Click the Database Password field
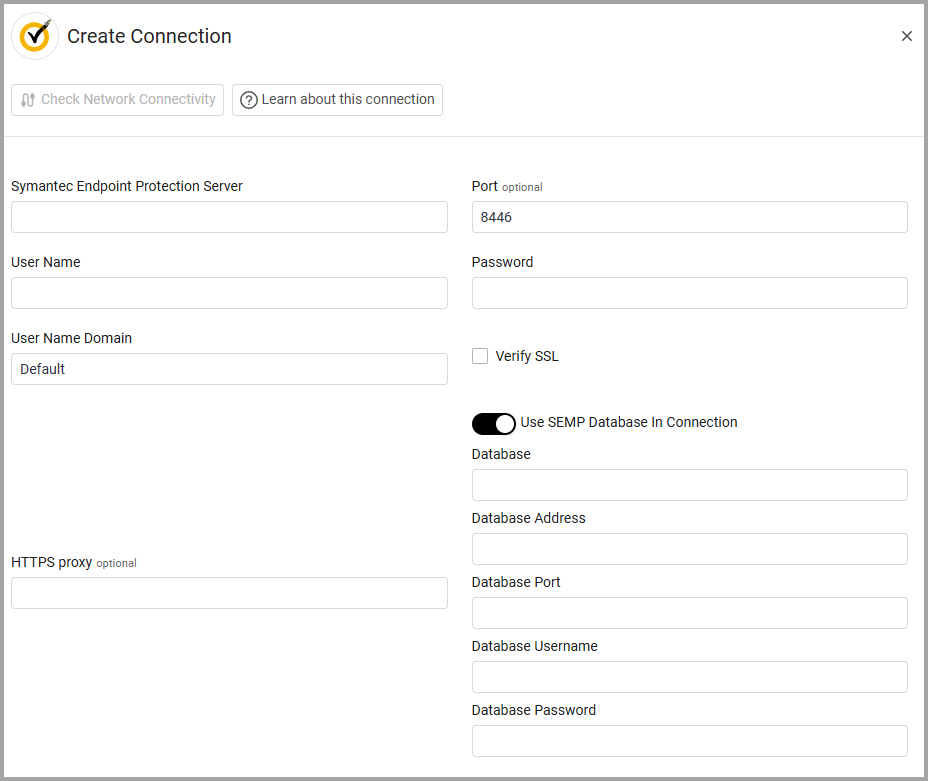This screenshot has height=781, width=928. point(689,741)
